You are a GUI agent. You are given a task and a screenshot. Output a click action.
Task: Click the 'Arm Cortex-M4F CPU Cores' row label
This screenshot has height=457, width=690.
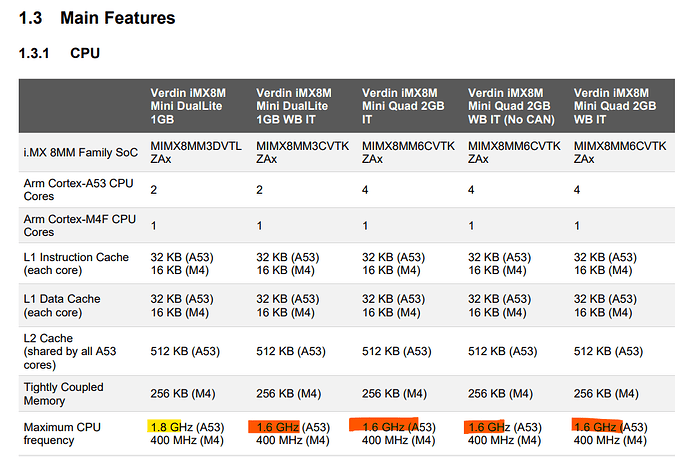tap(80, 226)
